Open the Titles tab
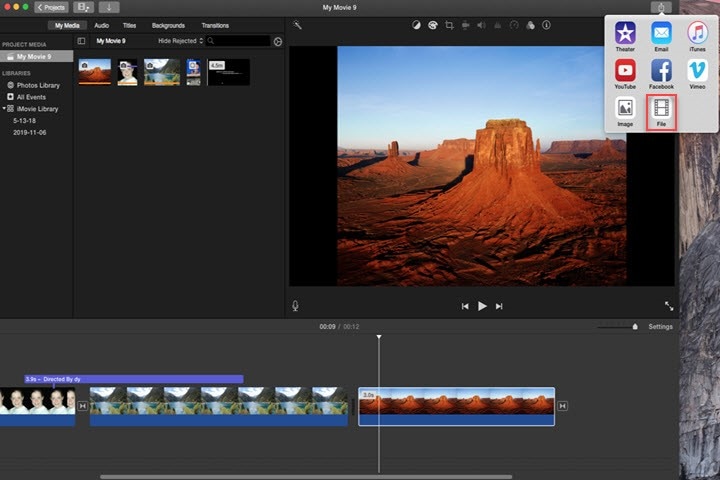 129,25
